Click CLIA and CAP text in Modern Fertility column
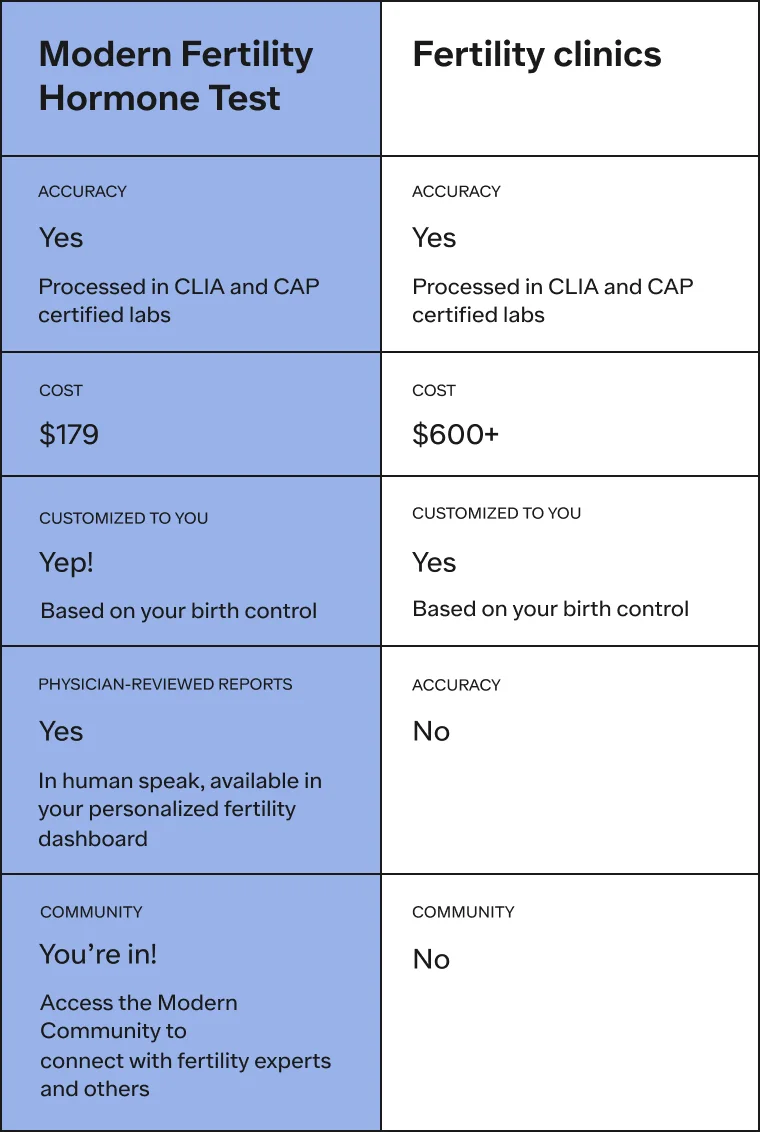This screenshot has height=1132, width=760. coord(179,300)
